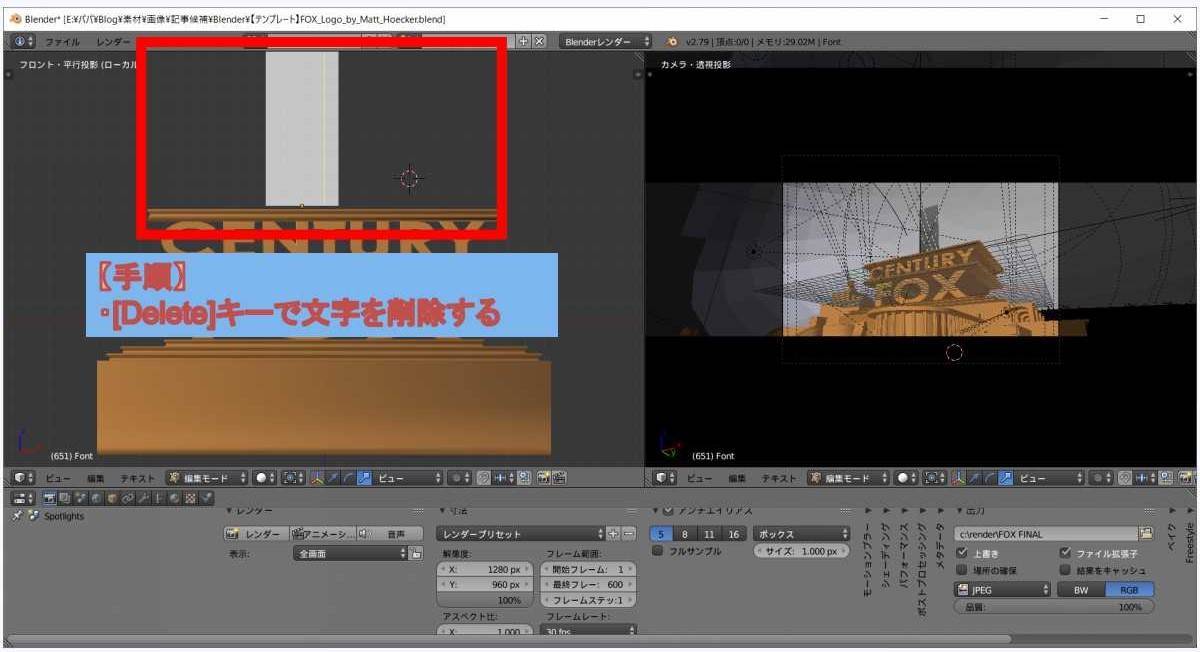Open the レンダー menu in top bar
This screenshot has height=652, width=1200.
pos(112,41)
